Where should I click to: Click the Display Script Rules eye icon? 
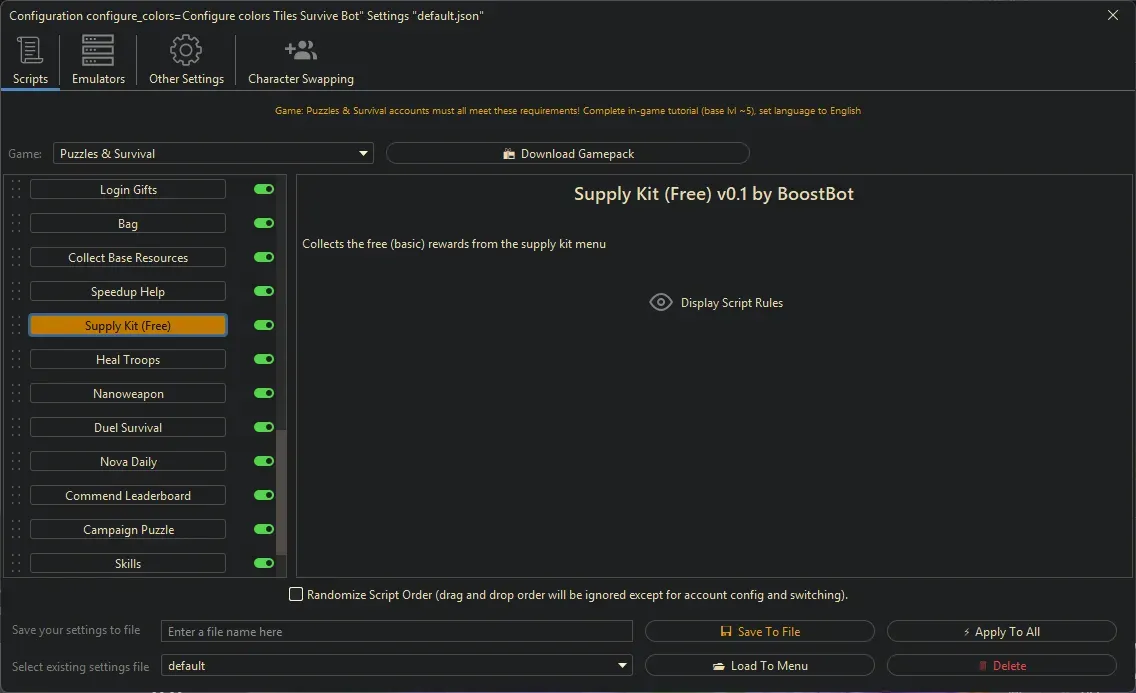[660, 302]
